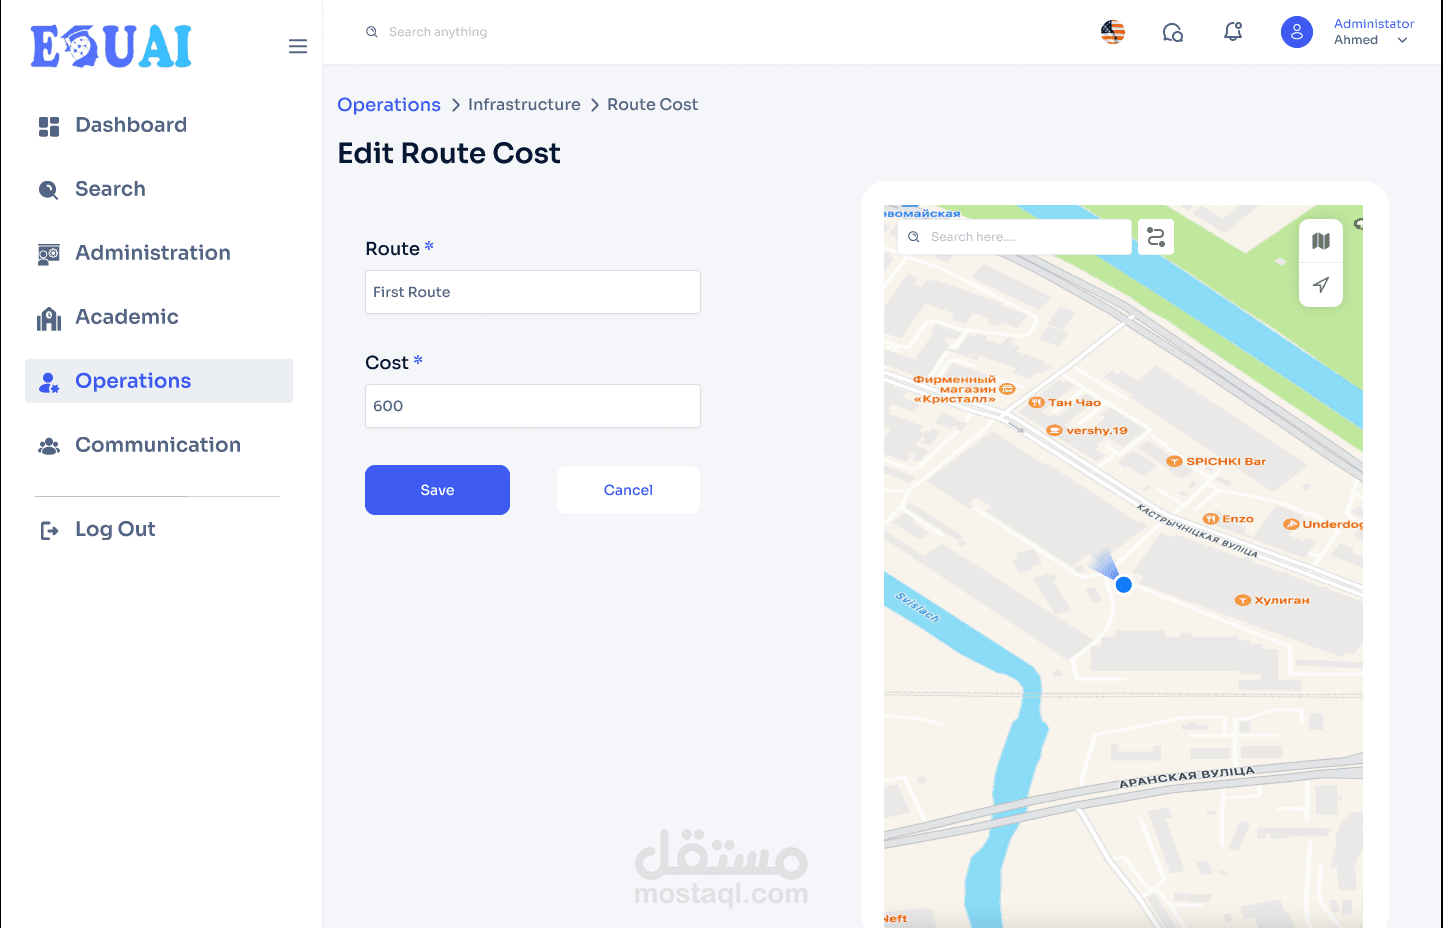Click the Хулиган map marker
The image size is (1443, 928).
pos(1243,601)
